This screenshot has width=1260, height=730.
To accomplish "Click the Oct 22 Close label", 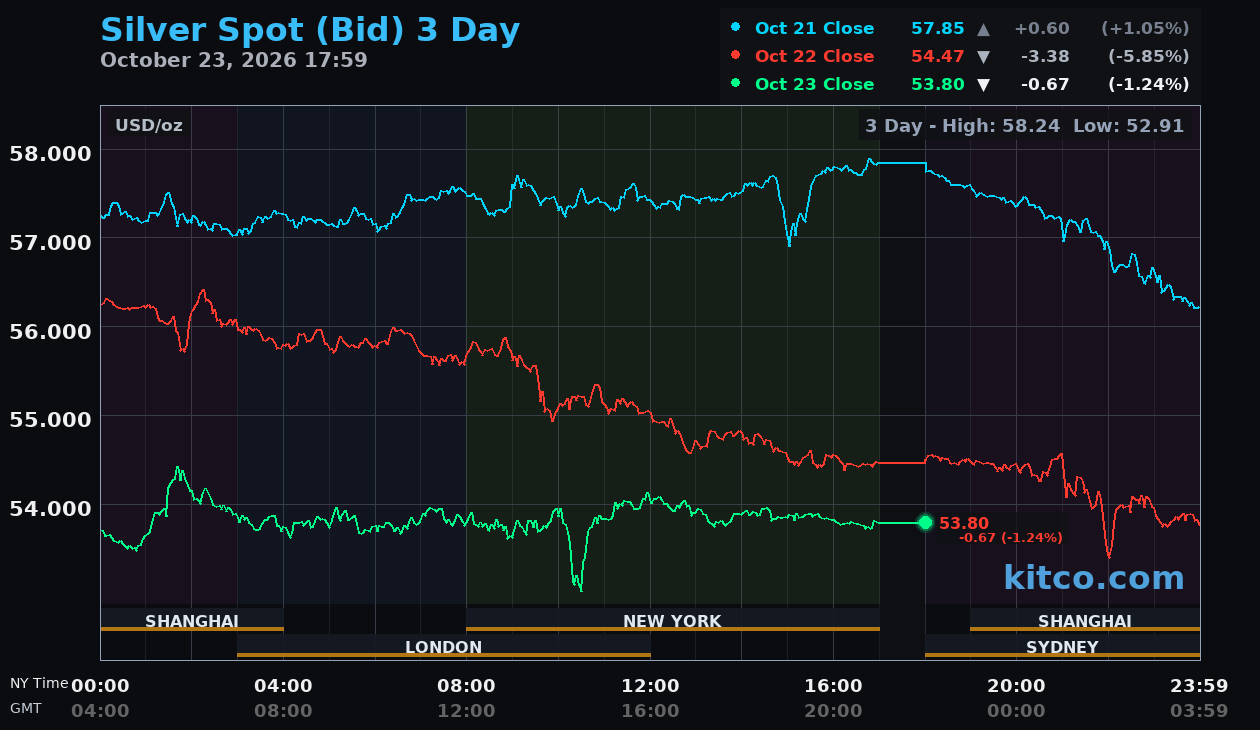I will click(x=815, y=56).
